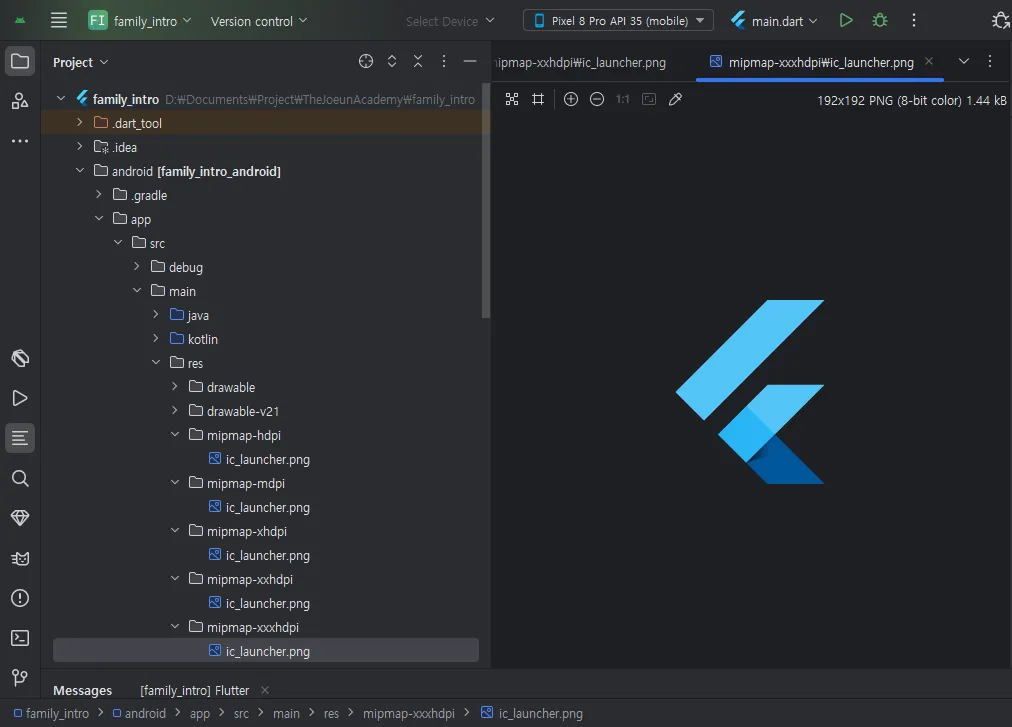
Task: Zoom out of the image
Action: (597, 99)
